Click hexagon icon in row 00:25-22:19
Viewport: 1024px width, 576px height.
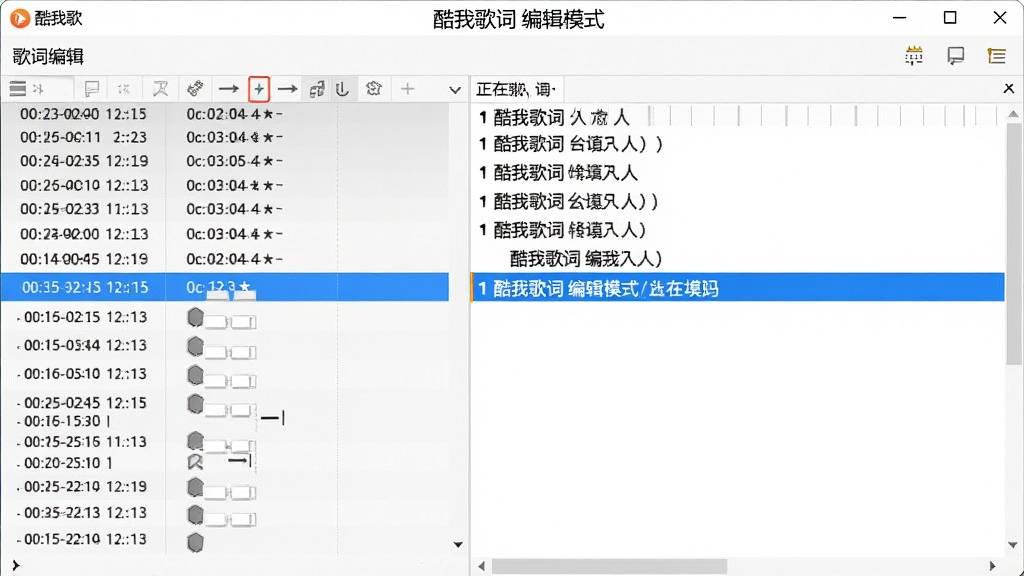pyautogui.click(x=195, y=487)
